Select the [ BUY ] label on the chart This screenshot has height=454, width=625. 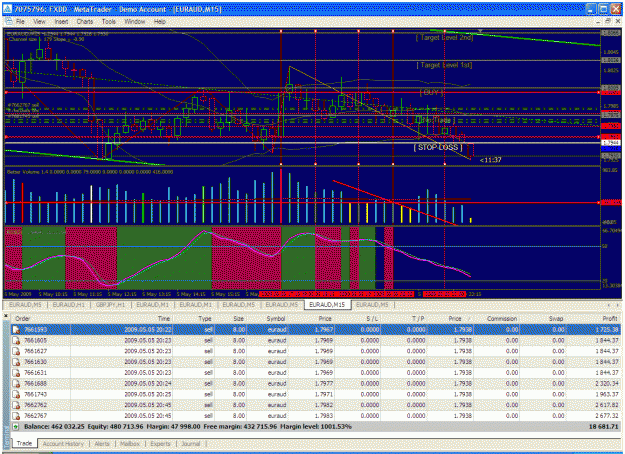(x=431, y=92)
